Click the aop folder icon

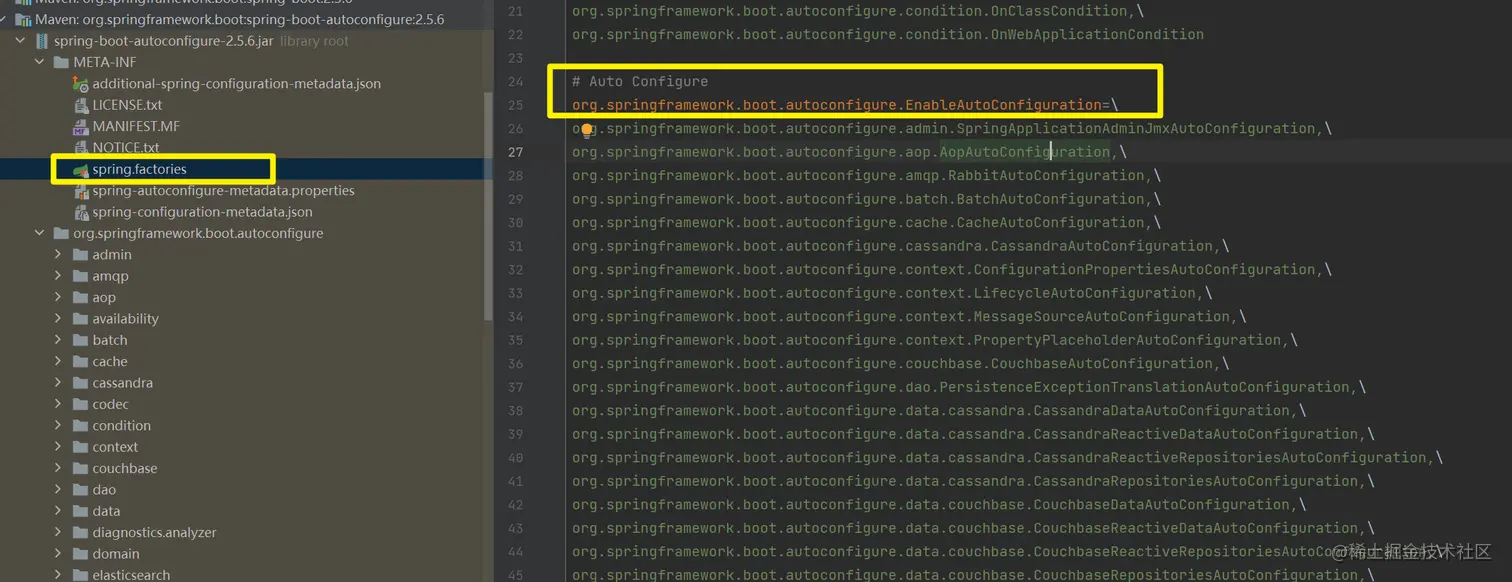81,297
